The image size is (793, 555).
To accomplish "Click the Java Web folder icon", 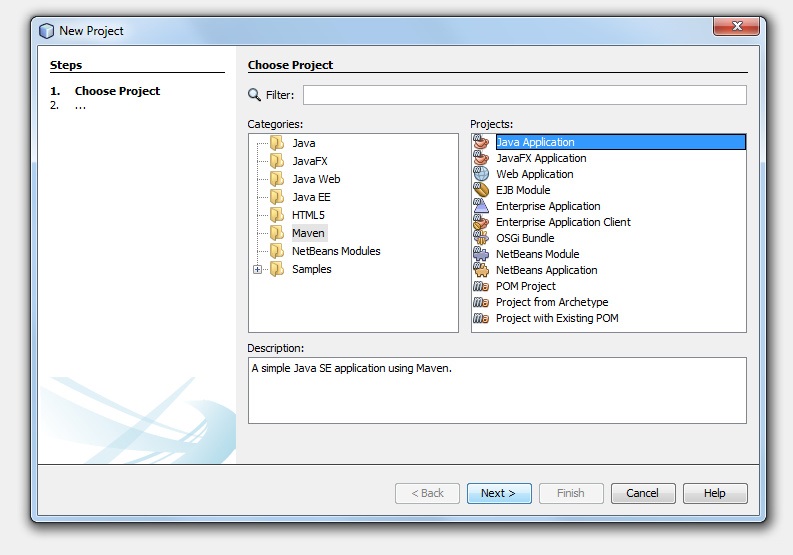I will coord(277,179).
